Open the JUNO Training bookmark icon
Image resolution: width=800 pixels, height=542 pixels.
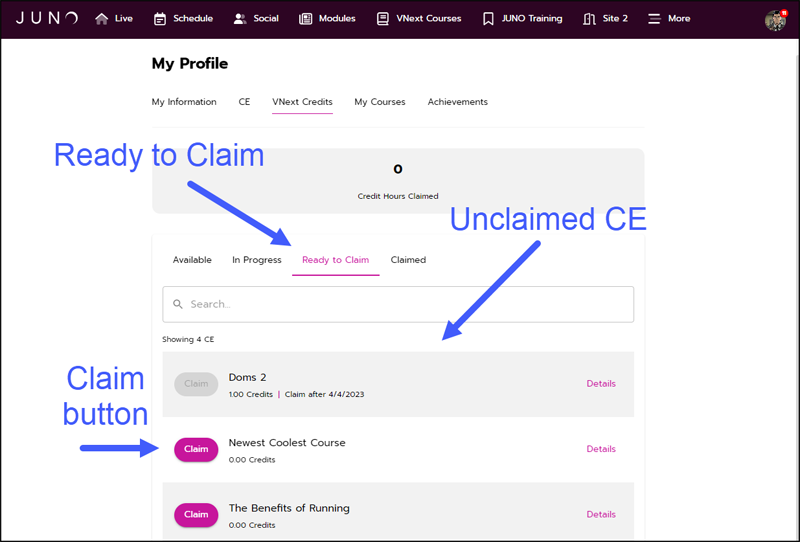(x=488, y=19)
